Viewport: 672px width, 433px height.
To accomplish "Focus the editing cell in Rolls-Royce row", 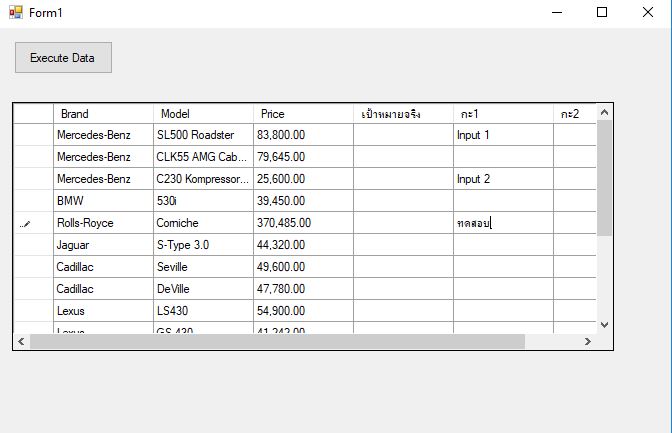I will pyautogui.click(x=503, y=223).
